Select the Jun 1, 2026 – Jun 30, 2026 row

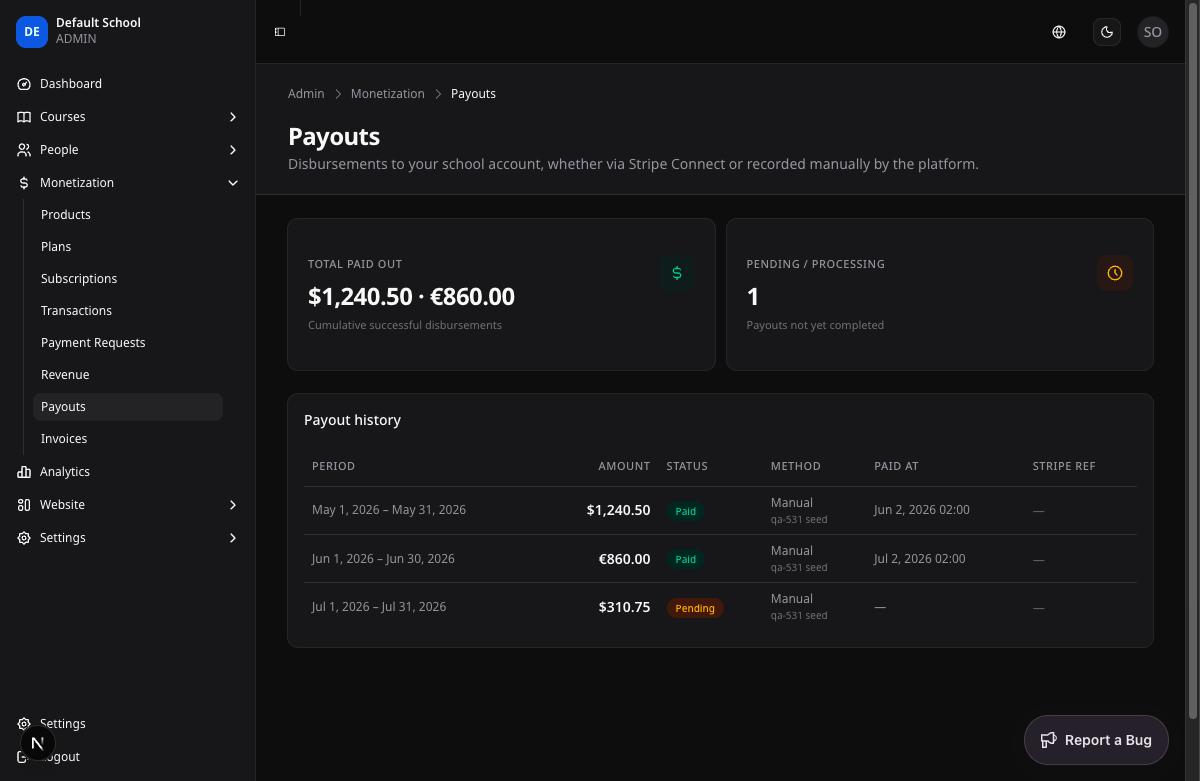point(720,559)
